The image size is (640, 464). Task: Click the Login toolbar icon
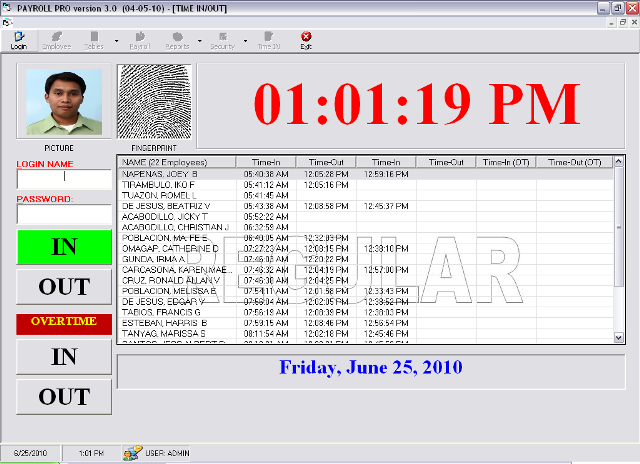[x=19, y=41]
